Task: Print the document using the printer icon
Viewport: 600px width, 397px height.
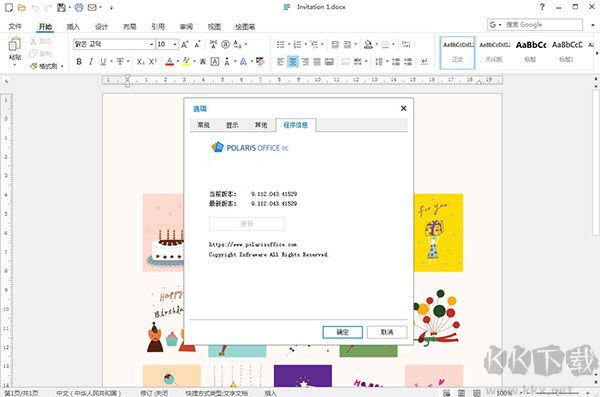Action: point(79,7)
